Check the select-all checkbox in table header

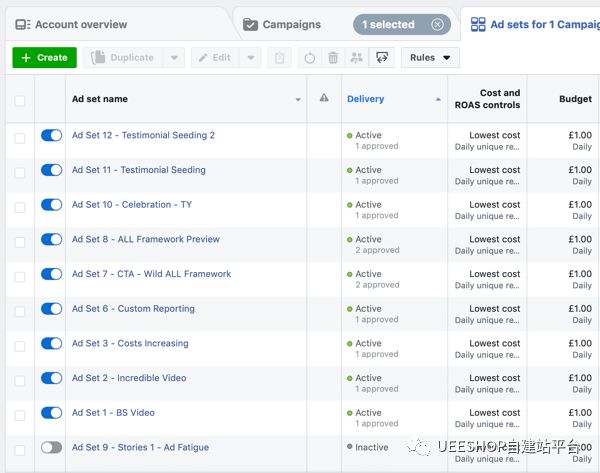point(20,100)
